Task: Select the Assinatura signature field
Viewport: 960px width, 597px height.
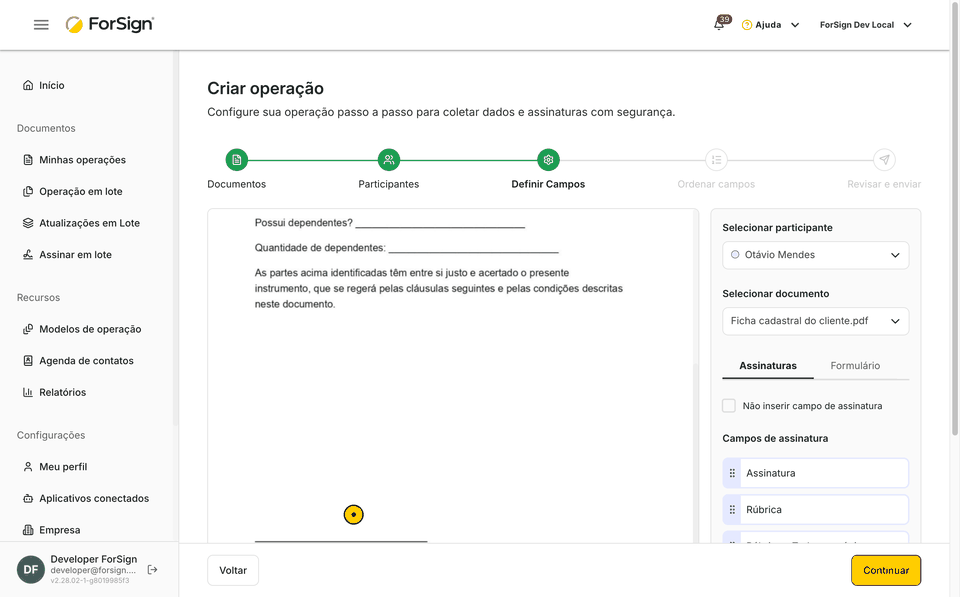Action: (816, 473)
